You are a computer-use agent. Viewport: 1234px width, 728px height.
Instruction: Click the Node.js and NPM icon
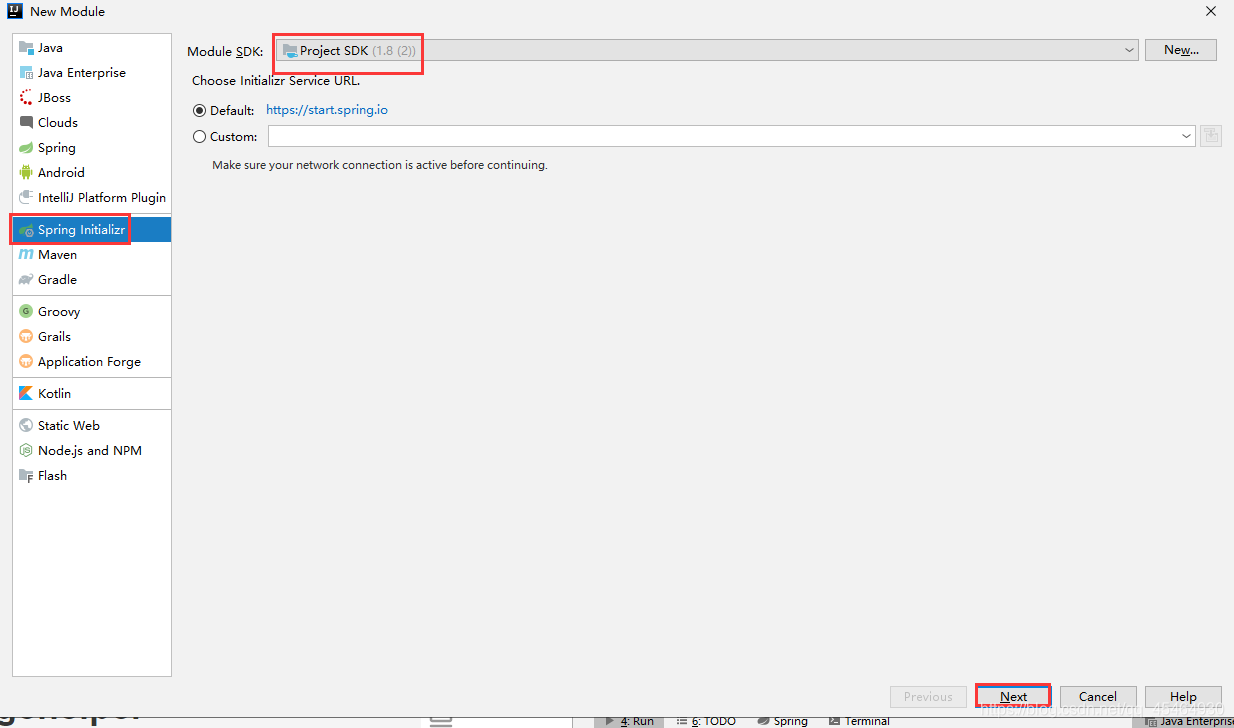(x=26, y=451)
